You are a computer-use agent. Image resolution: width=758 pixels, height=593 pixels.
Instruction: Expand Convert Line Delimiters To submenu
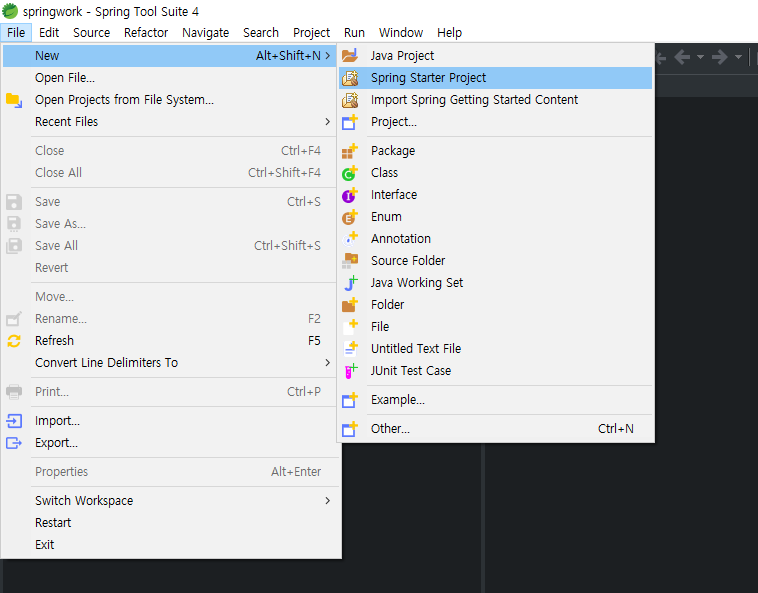tap(328, 362)
